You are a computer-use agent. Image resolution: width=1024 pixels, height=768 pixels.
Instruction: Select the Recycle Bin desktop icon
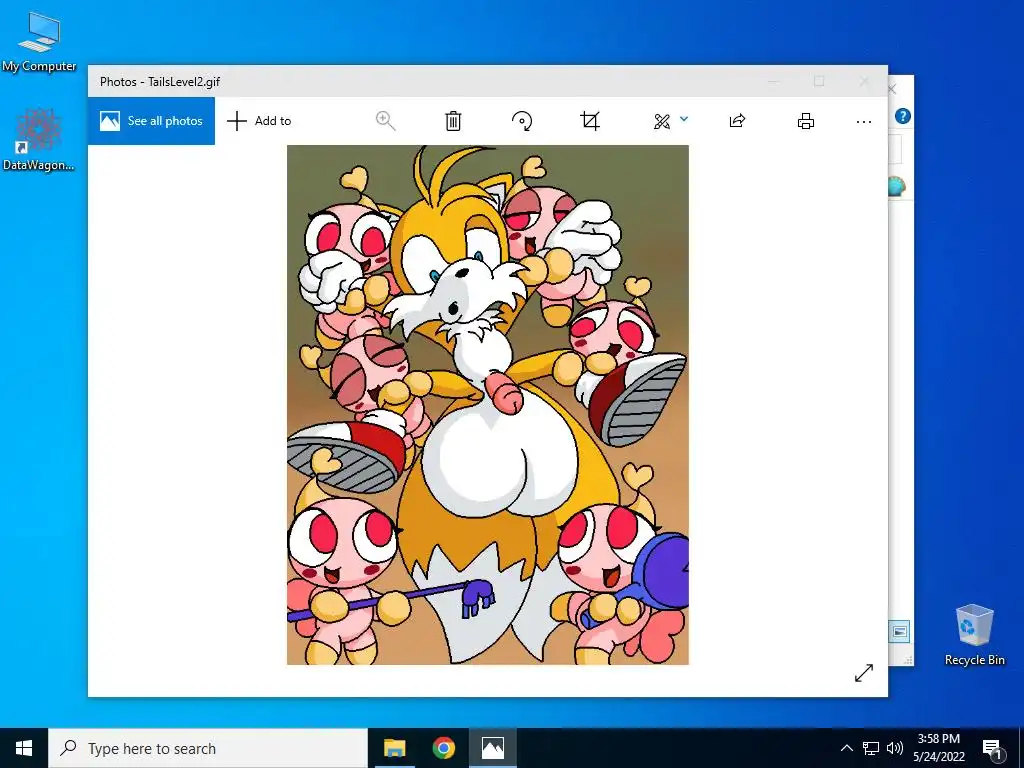(974, 635)
